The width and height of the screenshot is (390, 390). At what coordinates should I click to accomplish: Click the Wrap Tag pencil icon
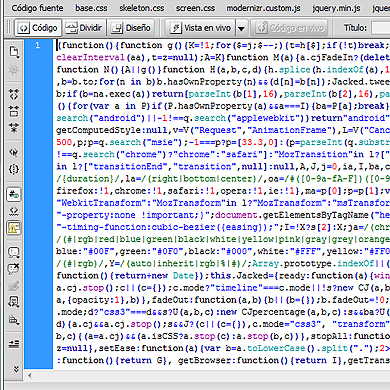coord(14,286)
